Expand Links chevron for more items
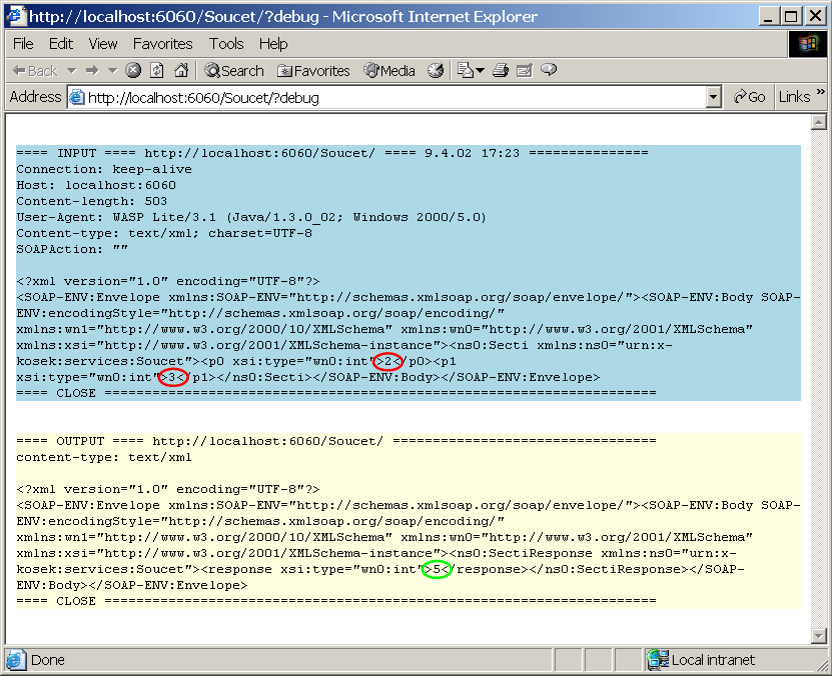832x676 pixels. coord(820,92)
